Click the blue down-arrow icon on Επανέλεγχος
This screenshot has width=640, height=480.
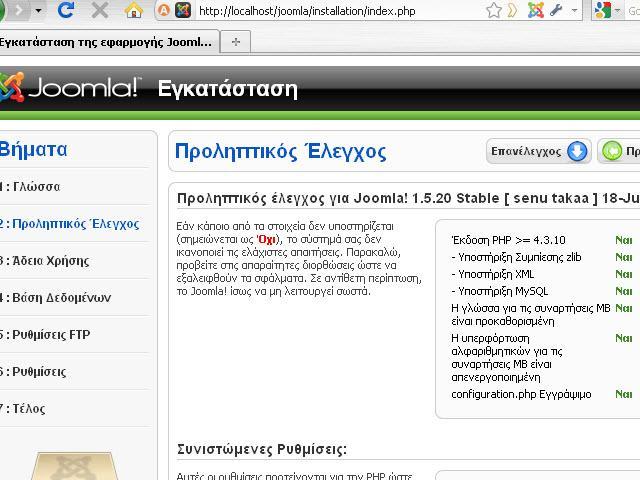pos(577,151)
